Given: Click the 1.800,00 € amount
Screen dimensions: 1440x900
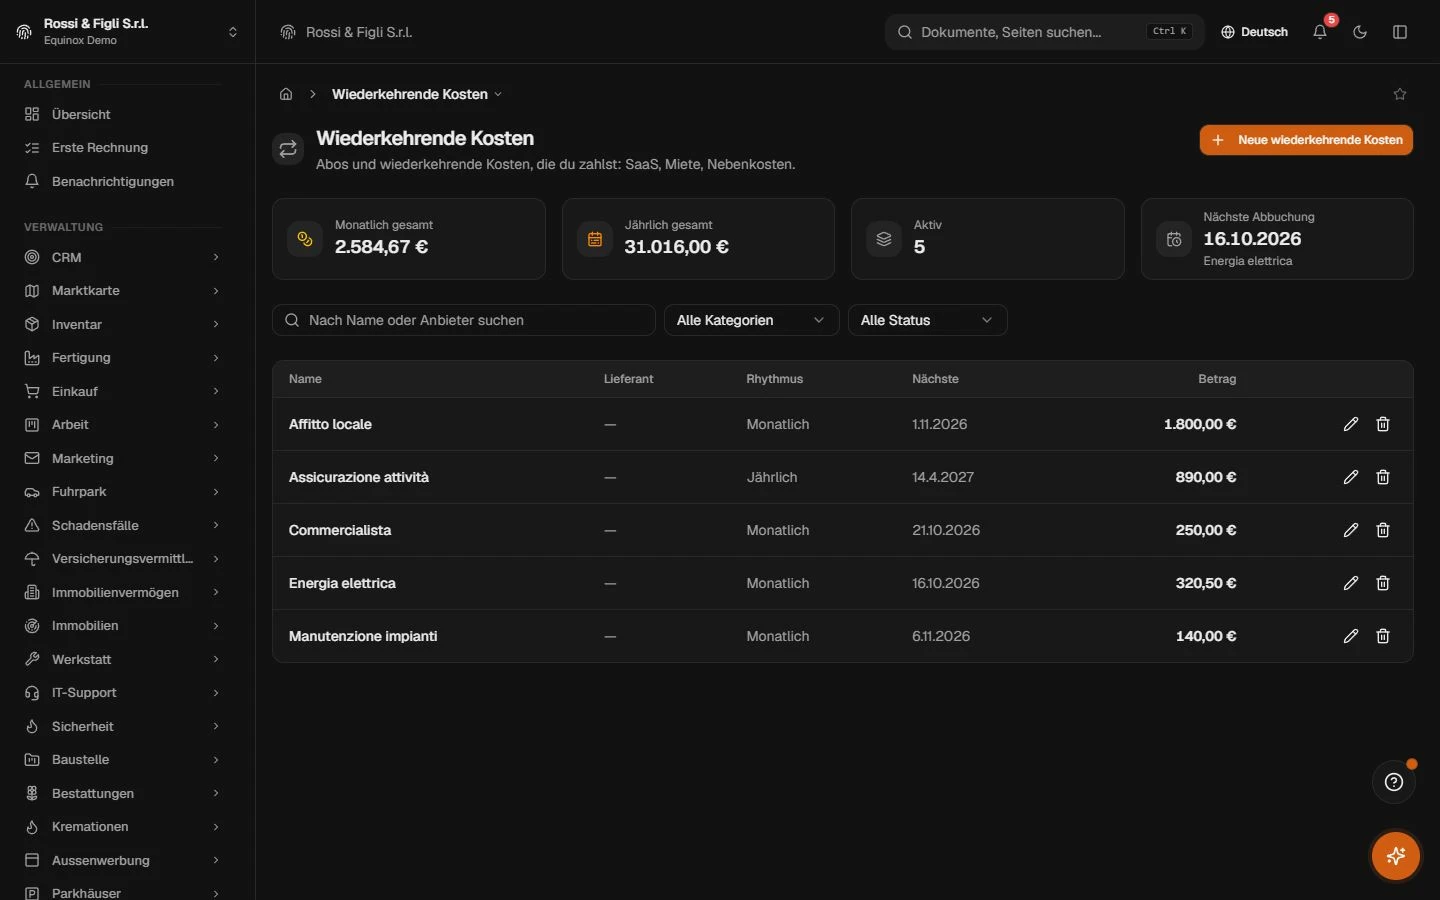Looking at the screenshot, I should [1200, 424].
